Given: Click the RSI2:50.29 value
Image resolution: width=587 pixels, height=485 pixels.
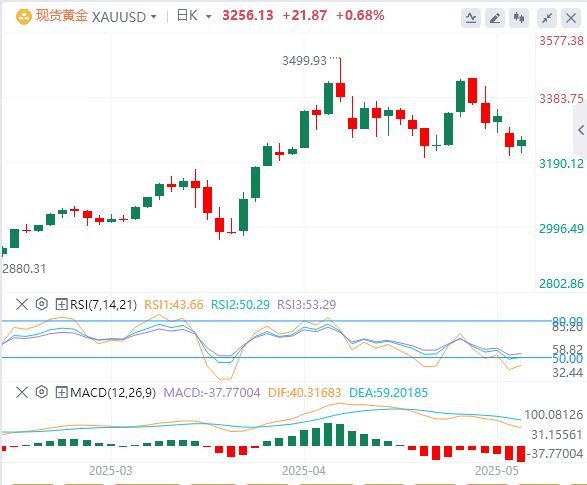Looking at the screenshot, I should (x=240, y=305).
